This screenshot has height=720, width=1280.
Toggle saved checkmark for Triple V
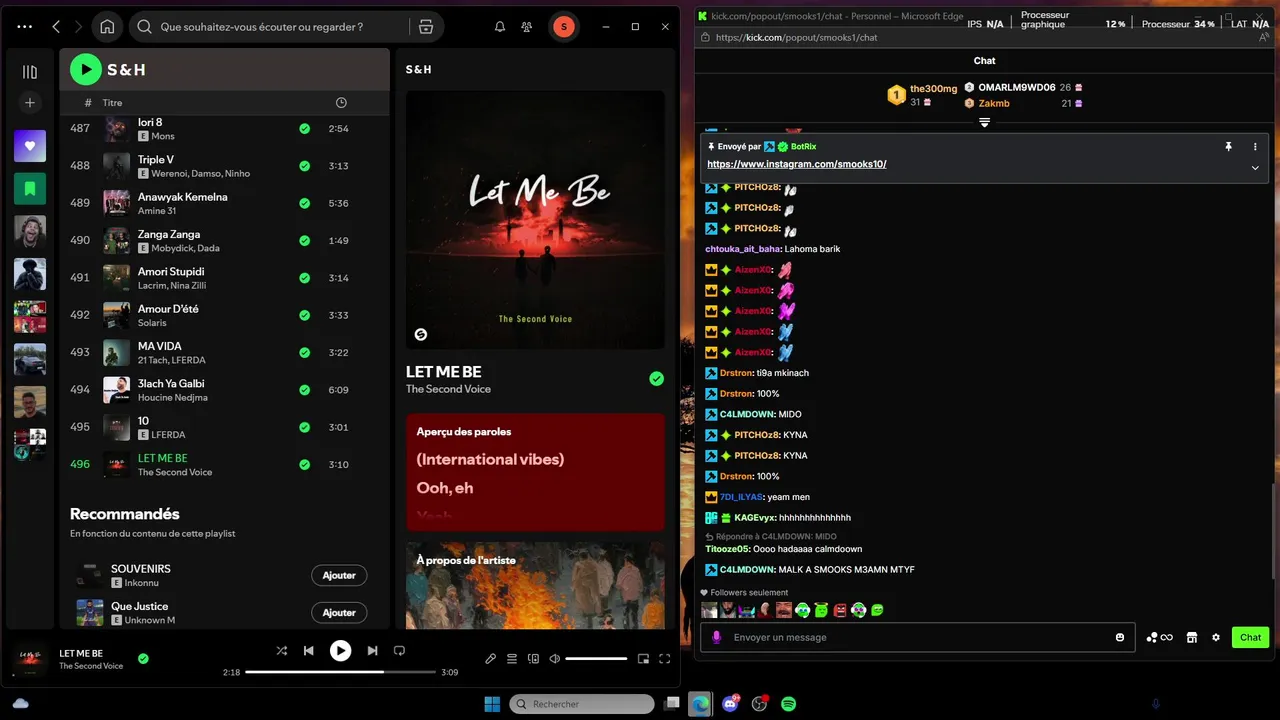pos(304,166)
